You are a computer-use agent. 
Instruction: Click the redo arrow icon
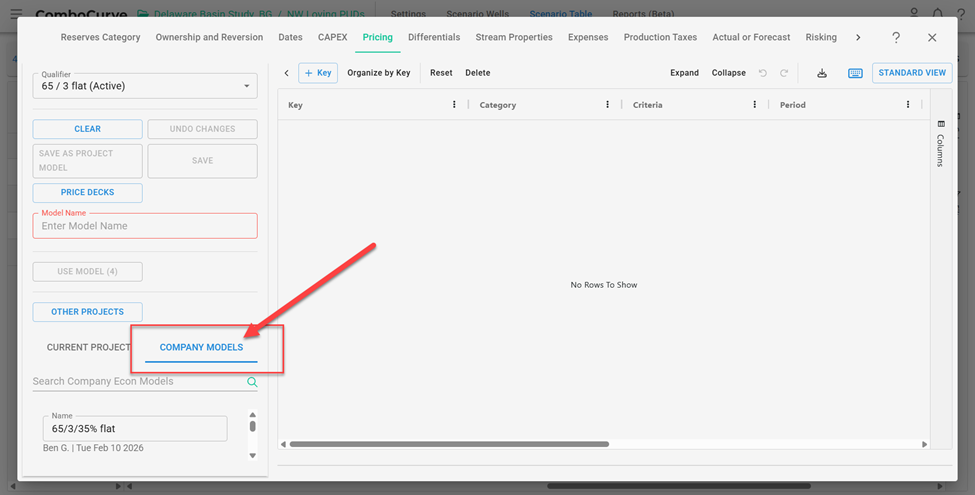pyautogui.click(x=784, y=73)
